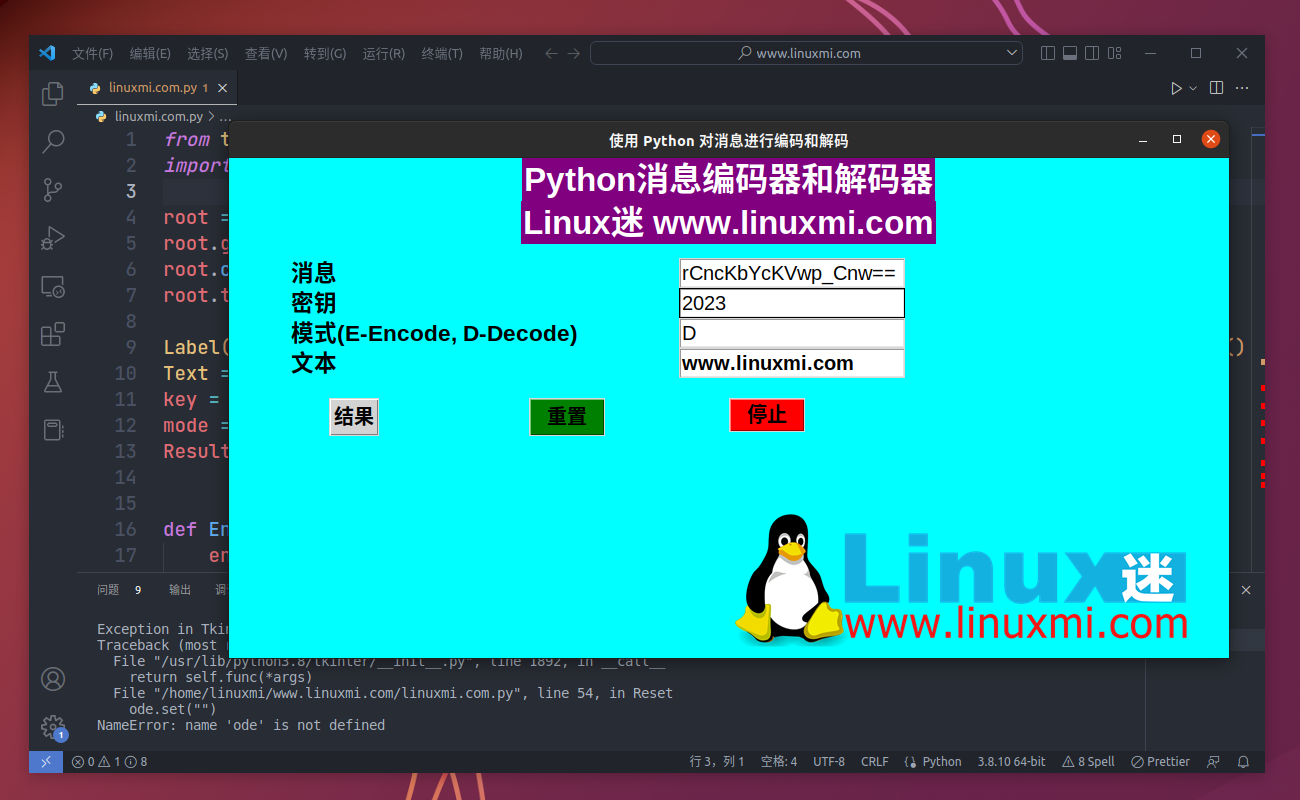This screenshot has height=800, width=1300.
Task: Go back with the left navigation arrow
Action: pyautogui.click(x=550, y=53)
